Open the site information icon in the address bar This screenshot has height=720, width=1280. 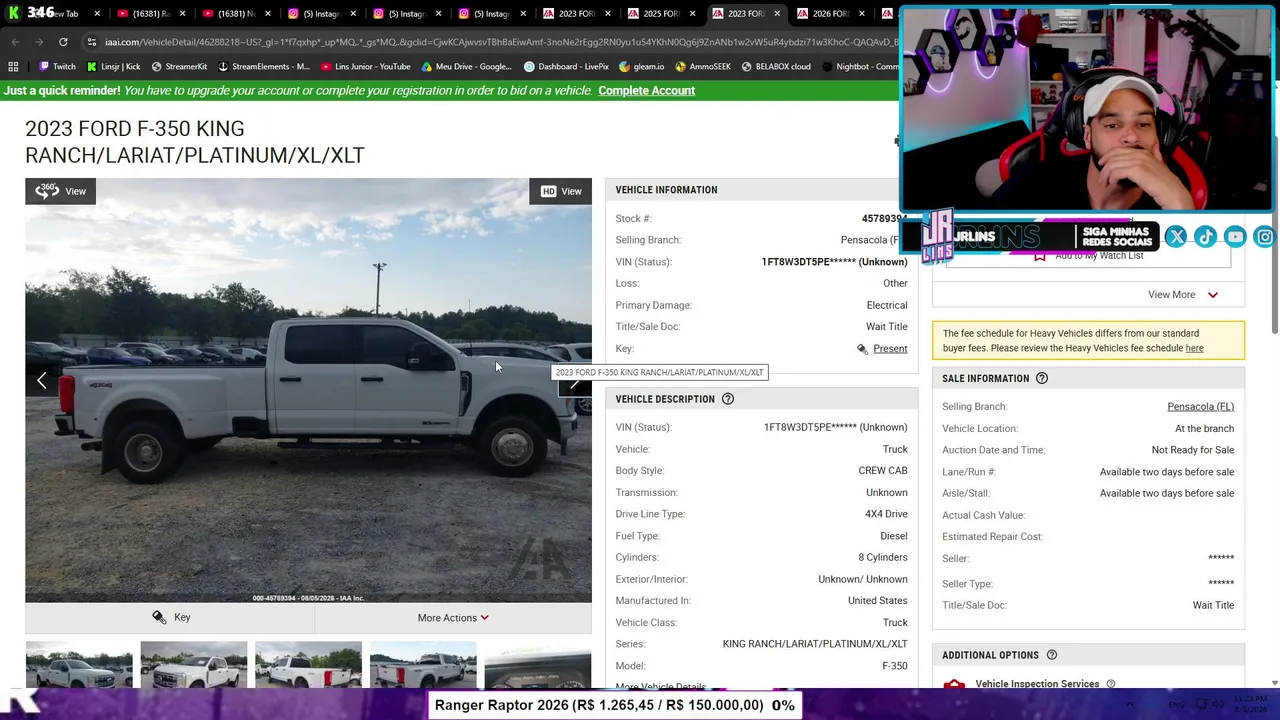(x=92, y=42)
